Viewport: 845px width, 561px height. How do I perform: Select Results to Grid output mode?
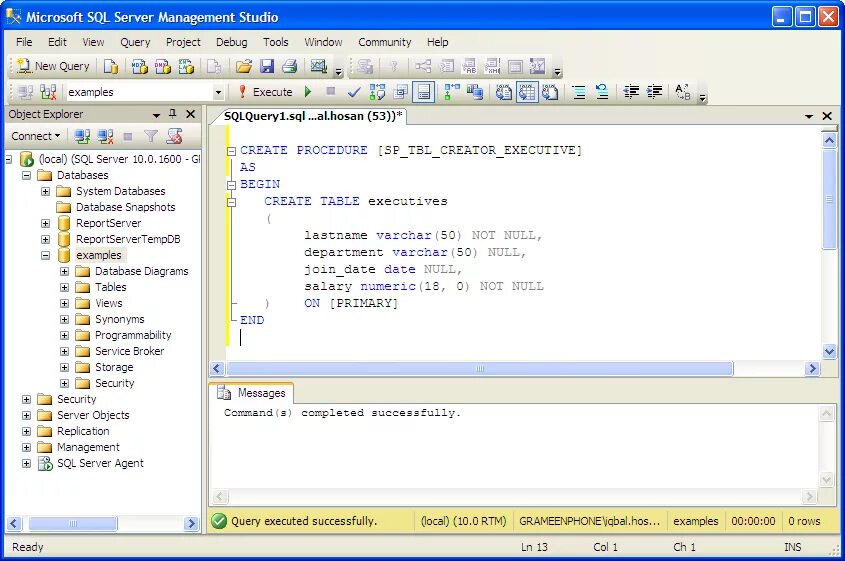[527, 92]
